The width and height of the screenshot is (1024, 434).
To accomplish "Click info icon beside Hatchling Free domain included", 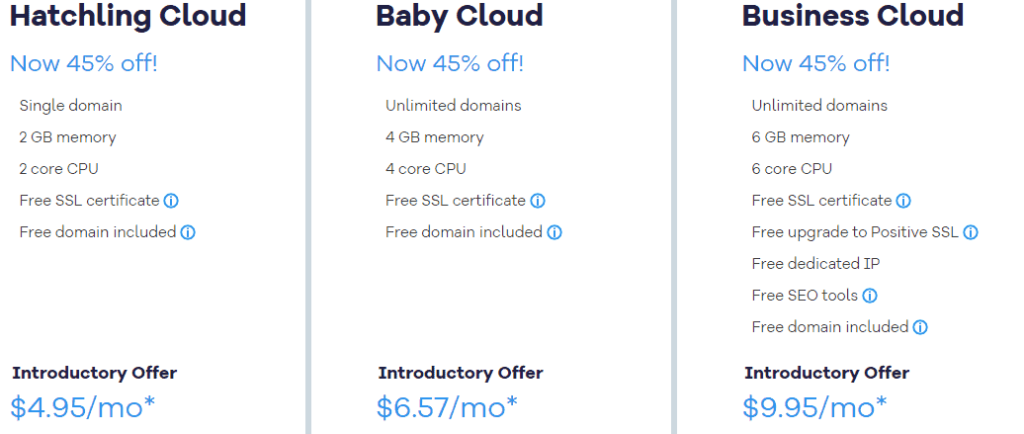I will [x=188, y=233].
